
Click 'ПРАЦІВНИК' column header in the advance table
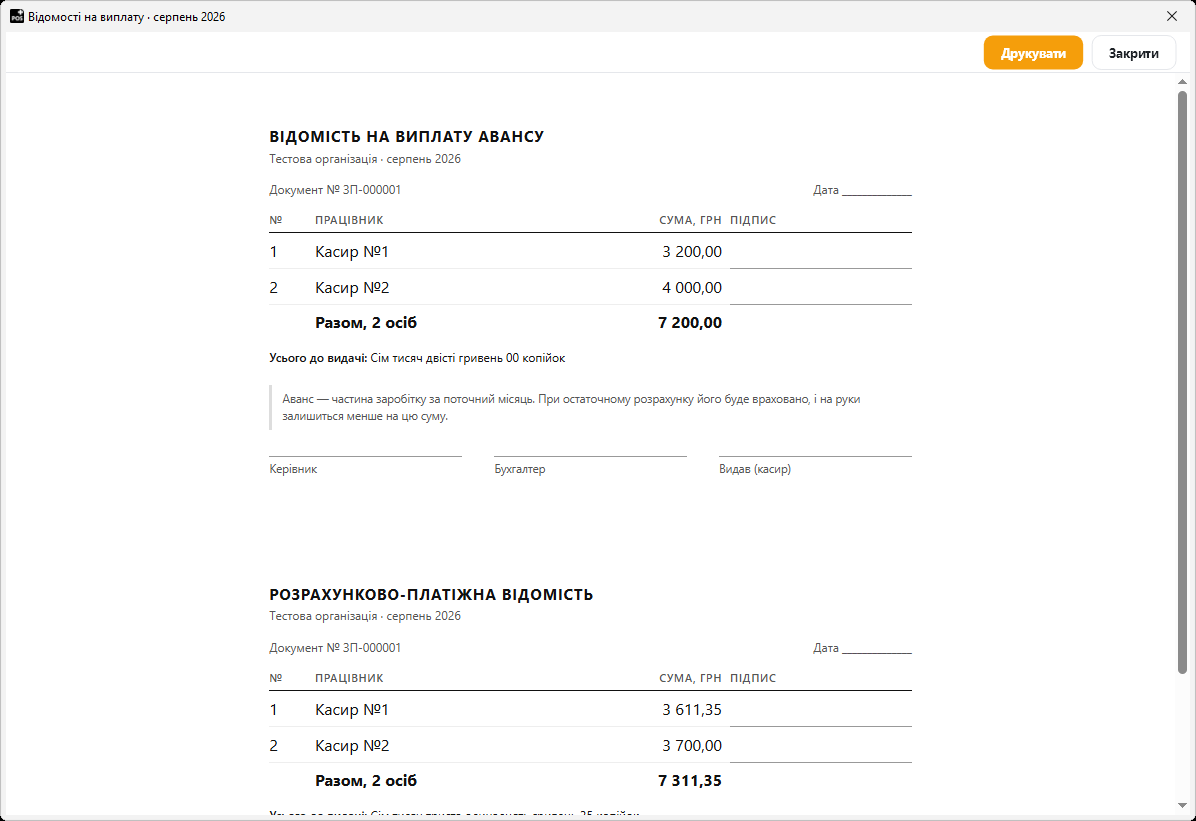[x=349, y=221]
